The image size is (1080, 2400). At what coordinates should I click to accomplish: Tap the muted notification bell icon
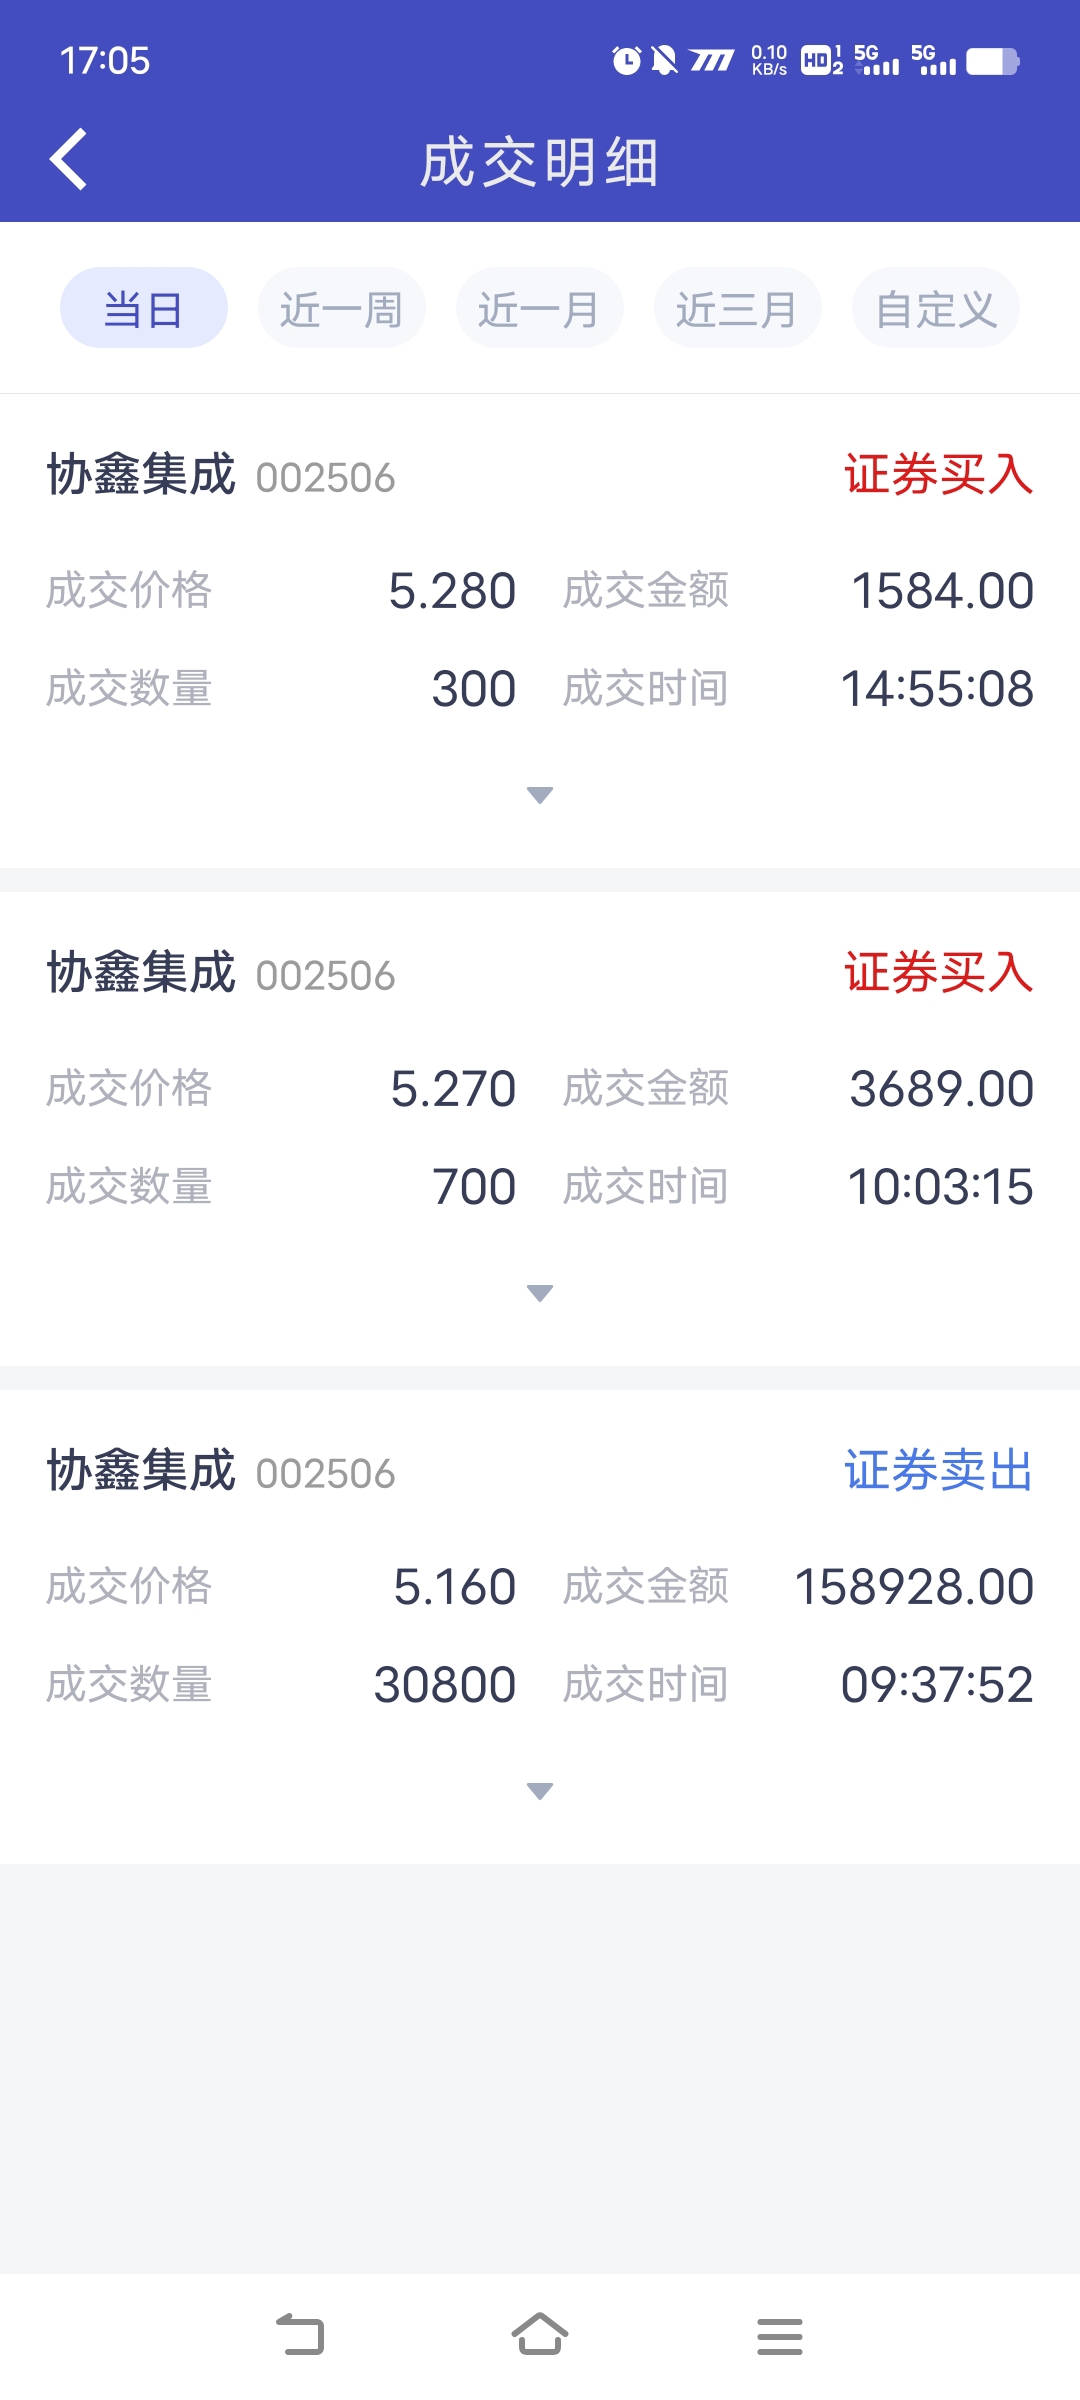click(663, 61)
